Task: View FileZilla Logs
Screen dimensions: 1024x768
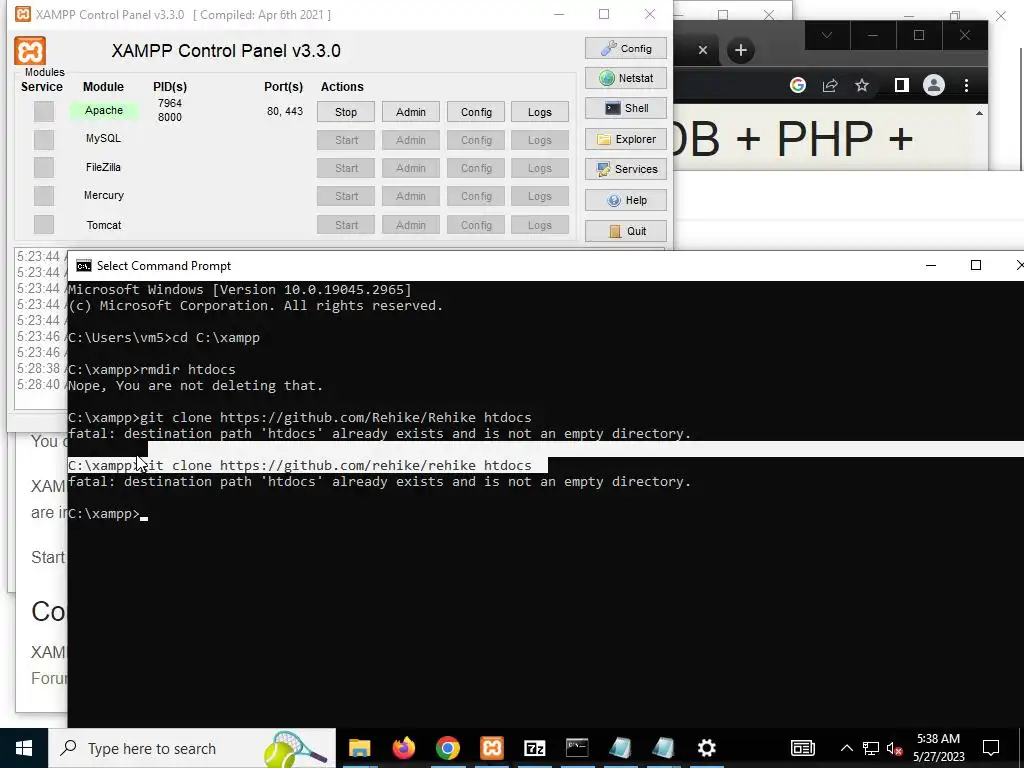Action: click(x=539, y=168)
